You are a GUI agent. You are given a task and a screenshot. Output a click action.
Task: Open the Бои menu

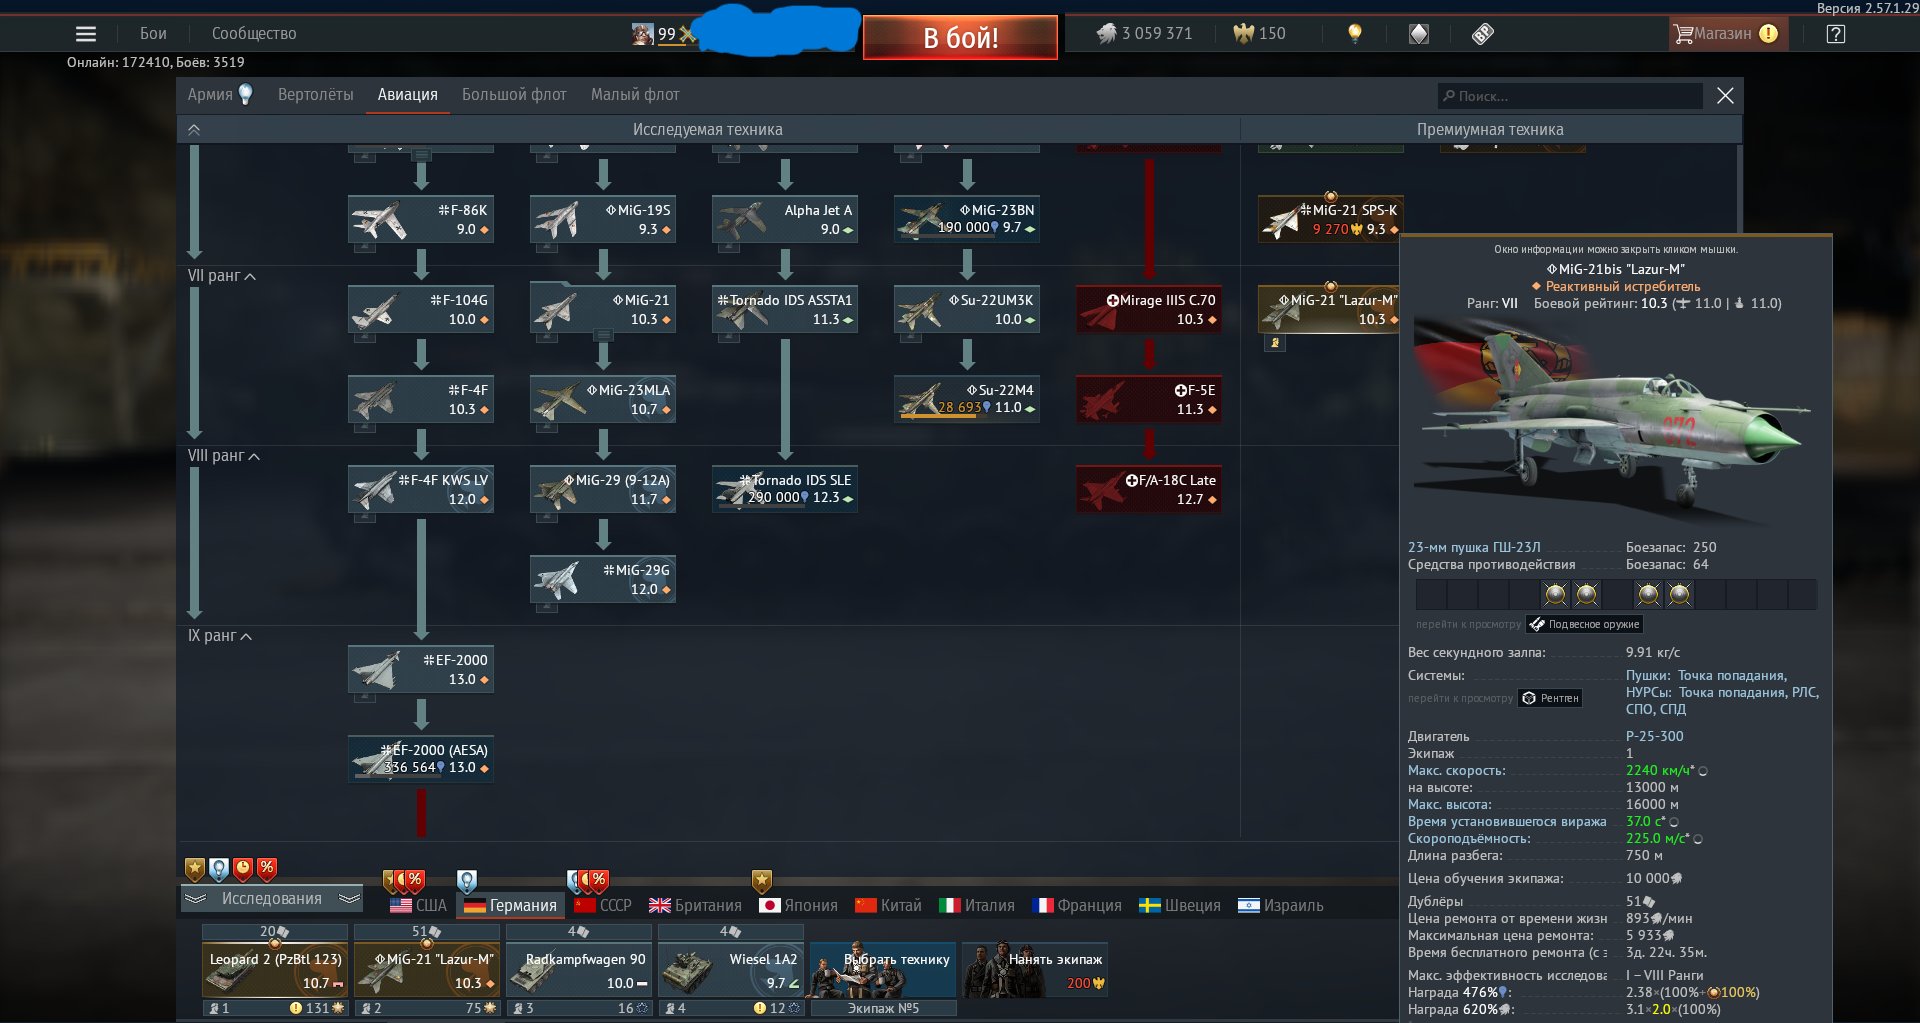pyautogui.click(x=153, y=34)
